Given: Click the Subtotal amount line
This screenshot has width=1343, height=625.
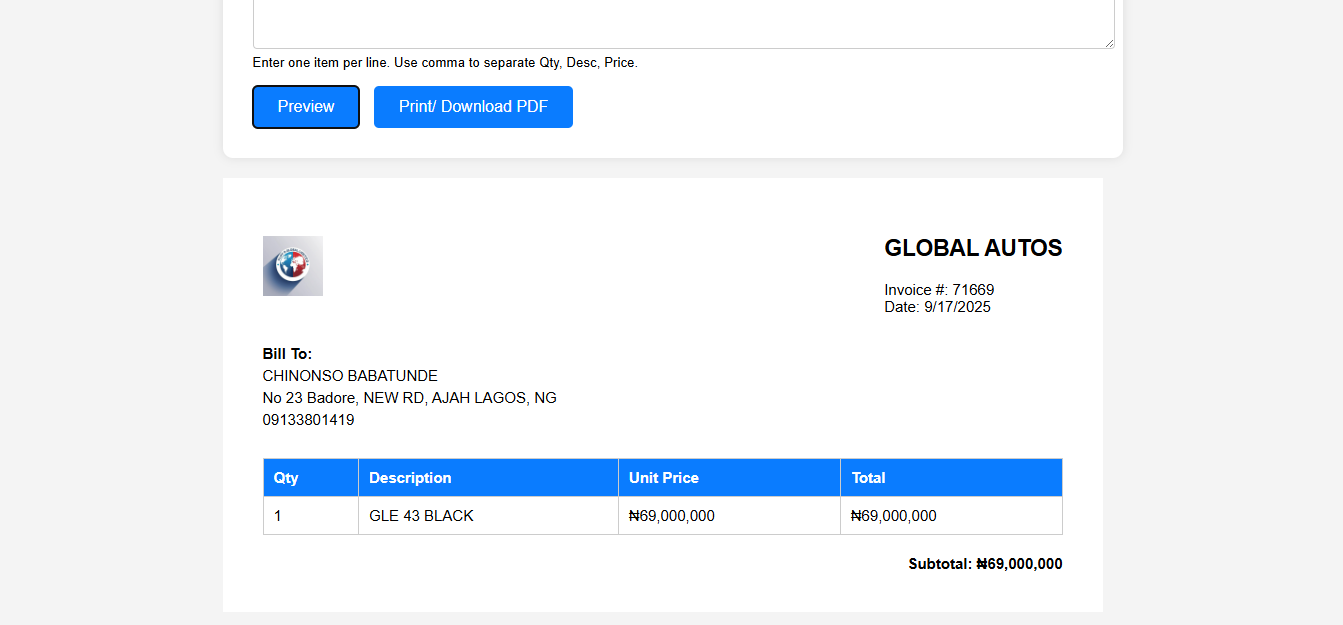Looking at the screenshot, I should pyautogui.click(x=985, y=564).
